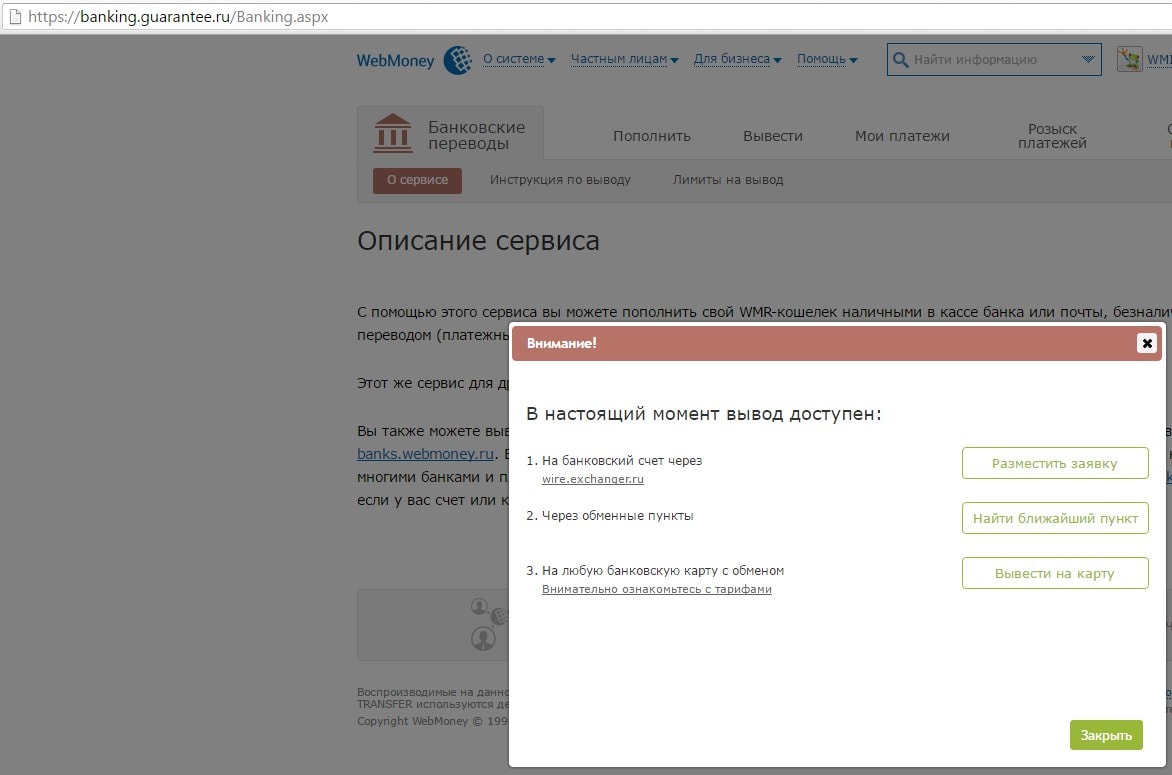
Task: Open the Вывести tab
Action: tap(773, 136)
